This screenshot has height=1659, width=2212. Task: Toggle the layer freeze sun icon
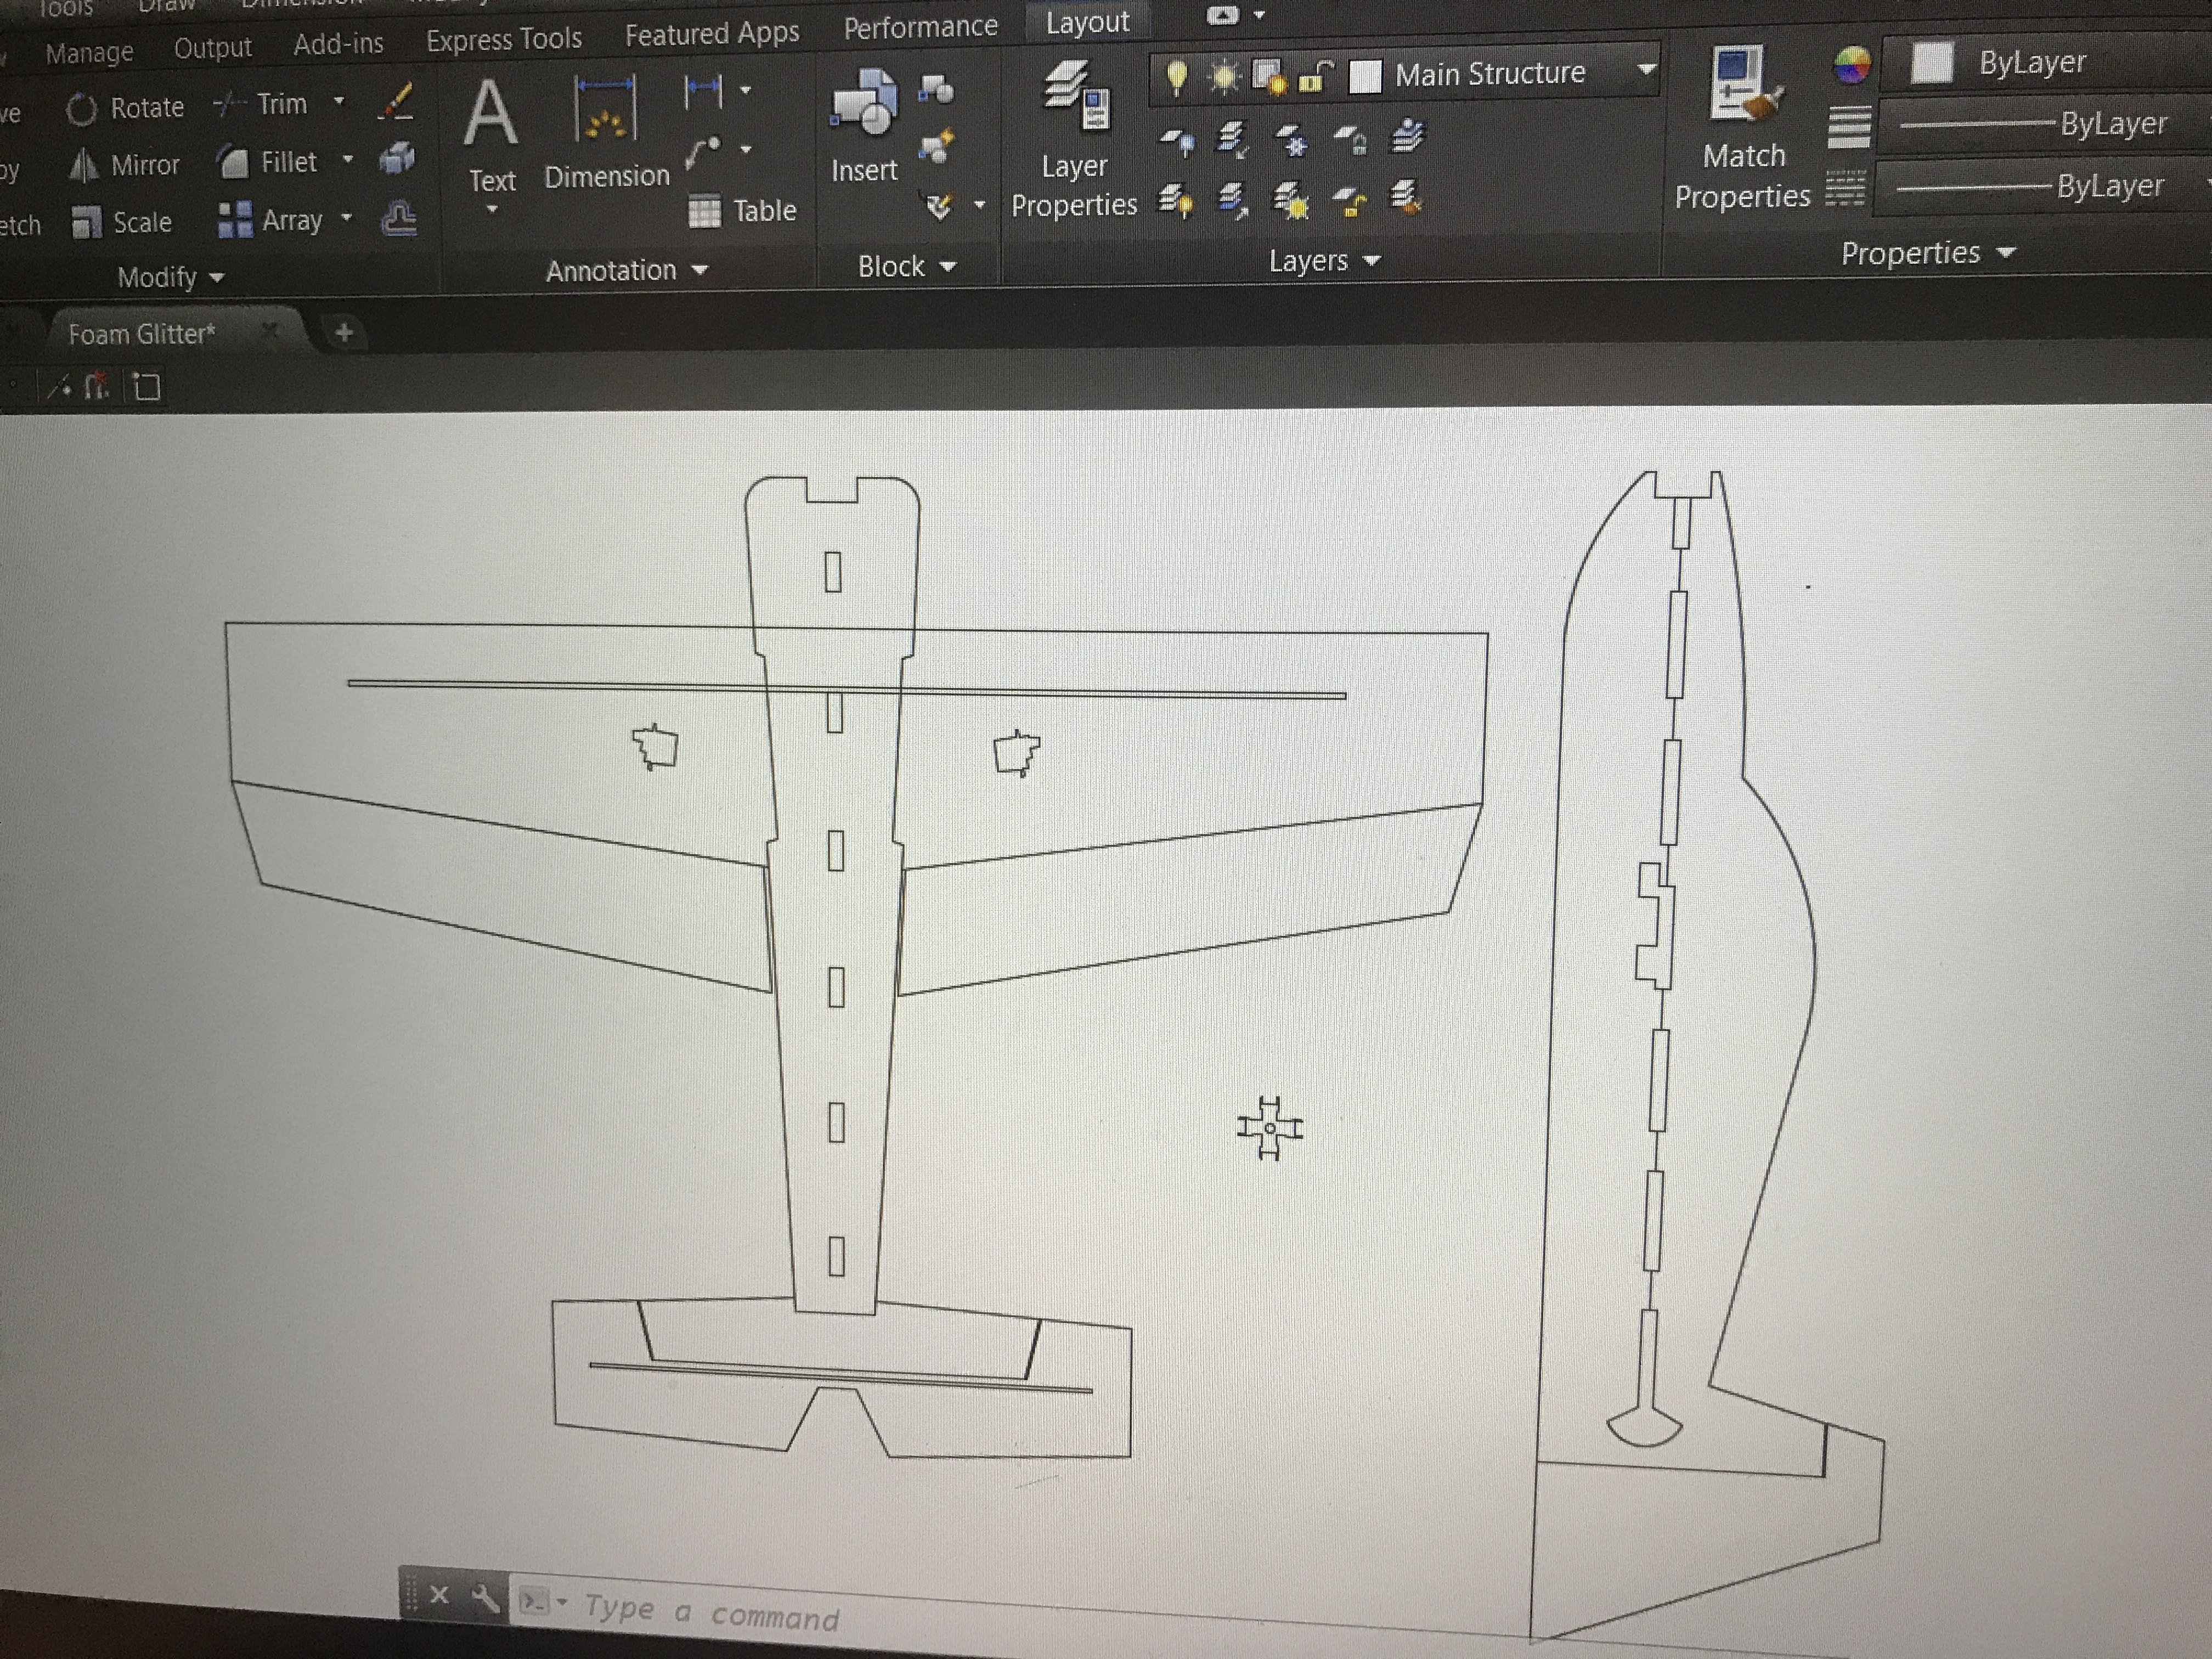[x=1224, y=77]
